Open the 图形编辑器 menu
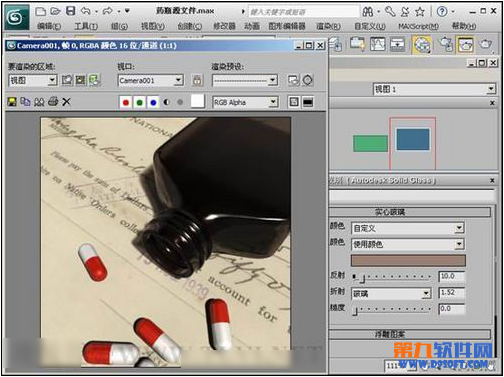This screenshot has width=504, height=377. [287, 26]
